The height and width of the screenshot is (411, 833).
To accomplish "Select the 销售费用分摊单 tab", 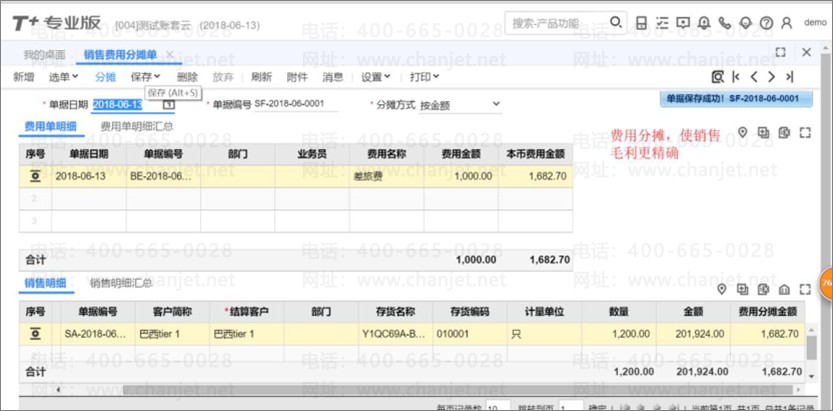I will click(x=120, y=55).
